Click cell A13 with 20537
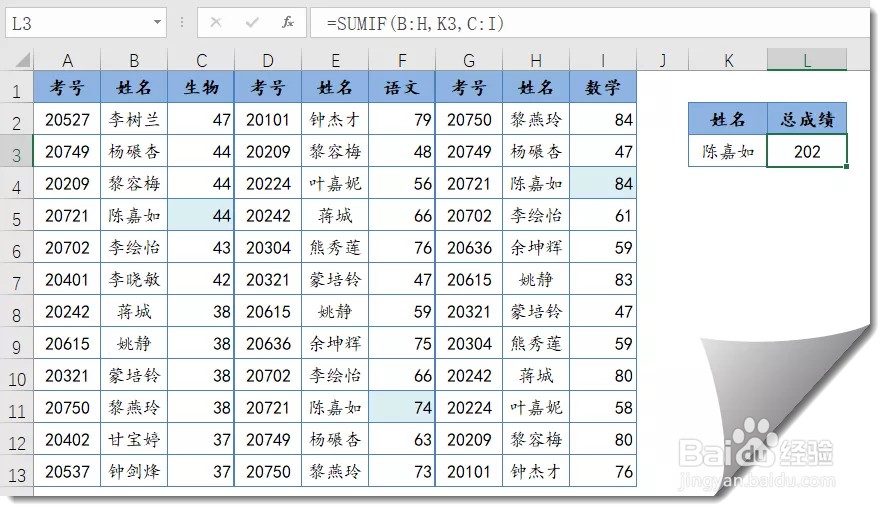 coord(67,471)
